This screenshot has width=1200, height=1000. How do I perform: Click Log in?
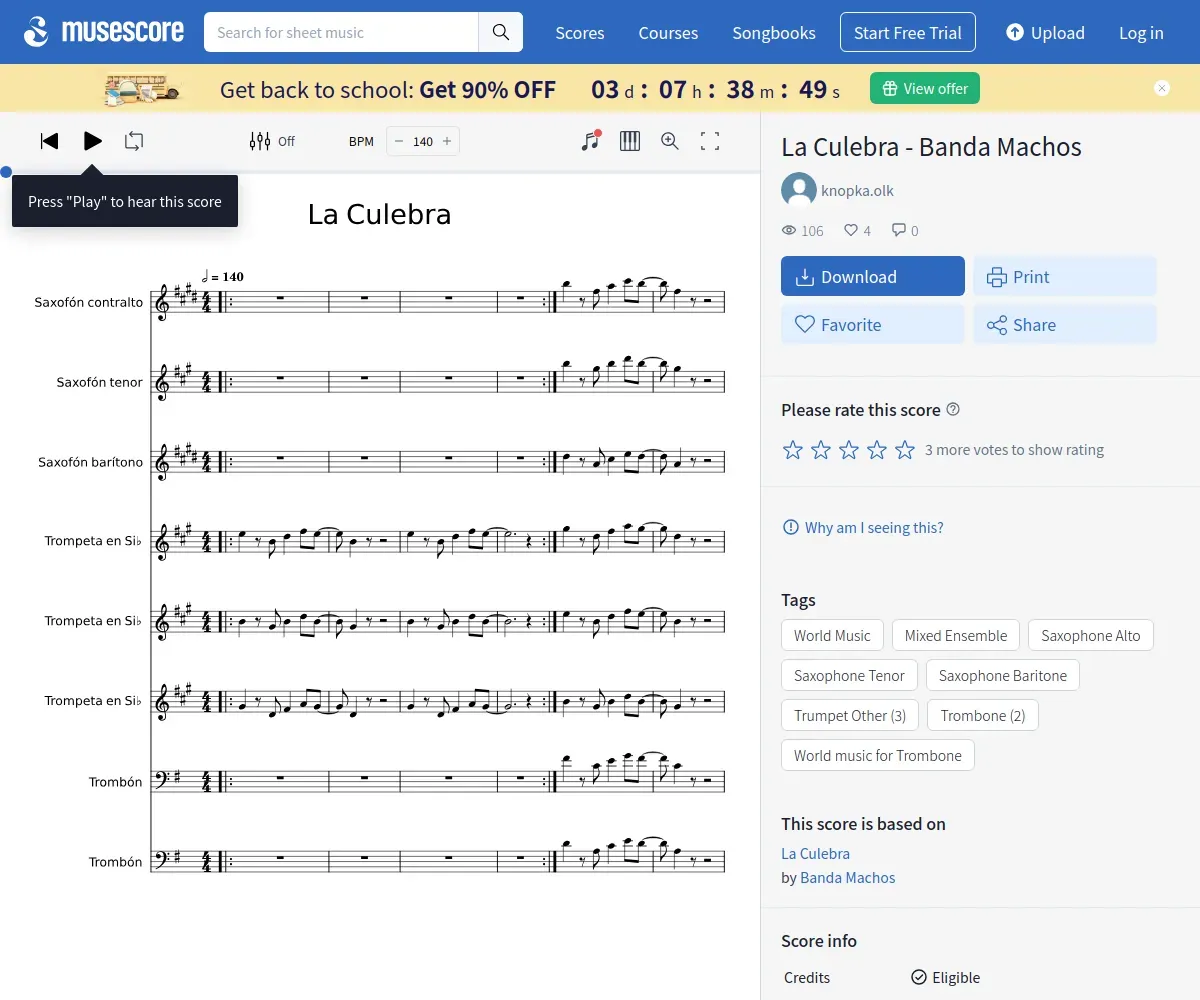[x=1141, y=33]
